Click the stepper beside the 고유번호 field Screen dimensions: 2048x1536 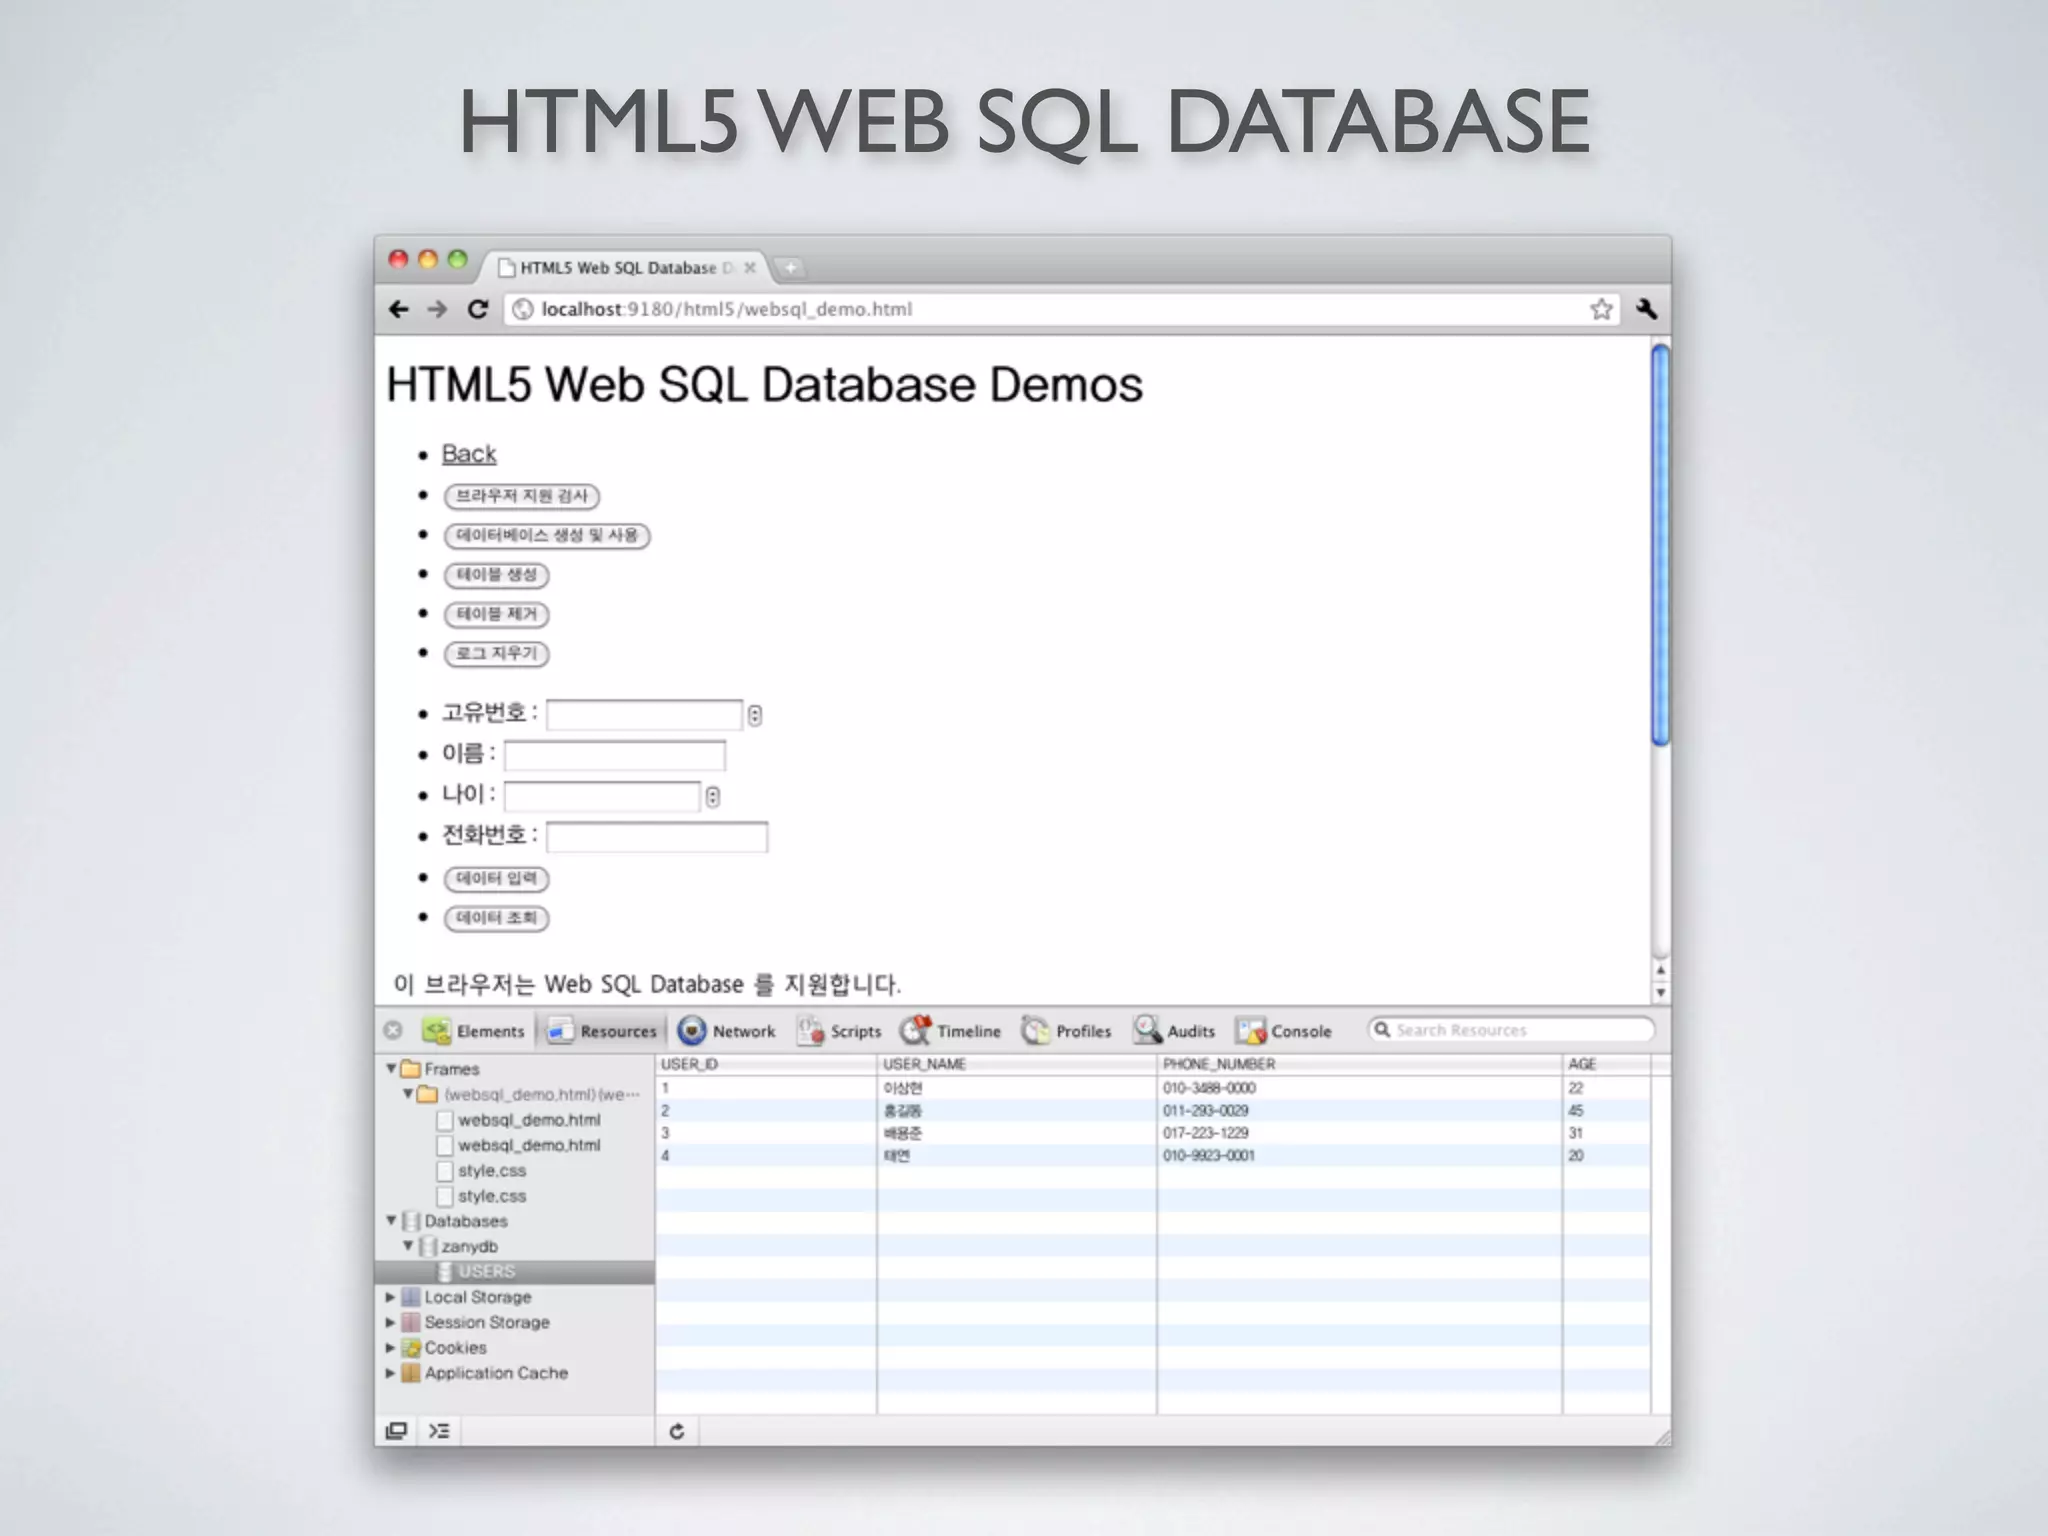tap(755, 715)
